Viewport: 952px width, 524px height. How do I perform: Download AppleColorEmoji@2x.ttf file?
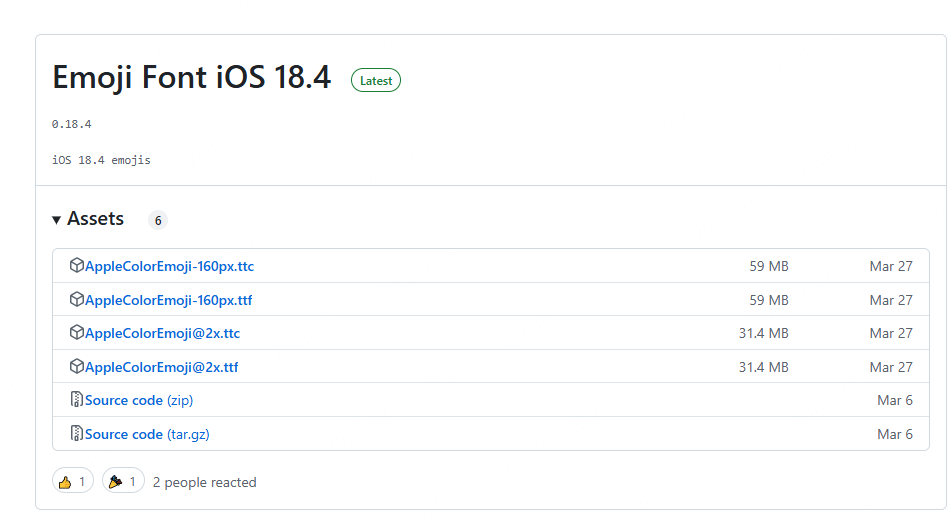click(x=162, y=367)
